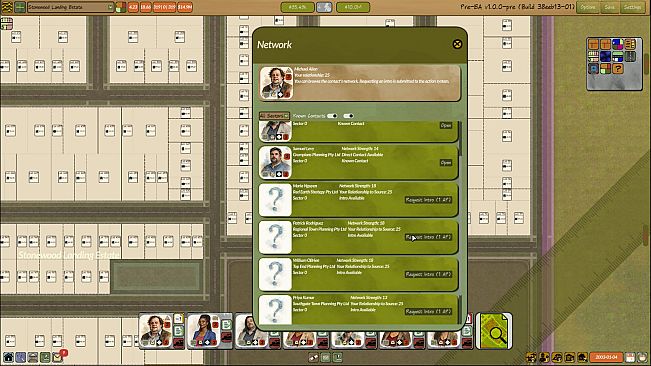Open the mail icon with red notification
This screenshot has height=366, width=651.
click(x=57, y=357)
